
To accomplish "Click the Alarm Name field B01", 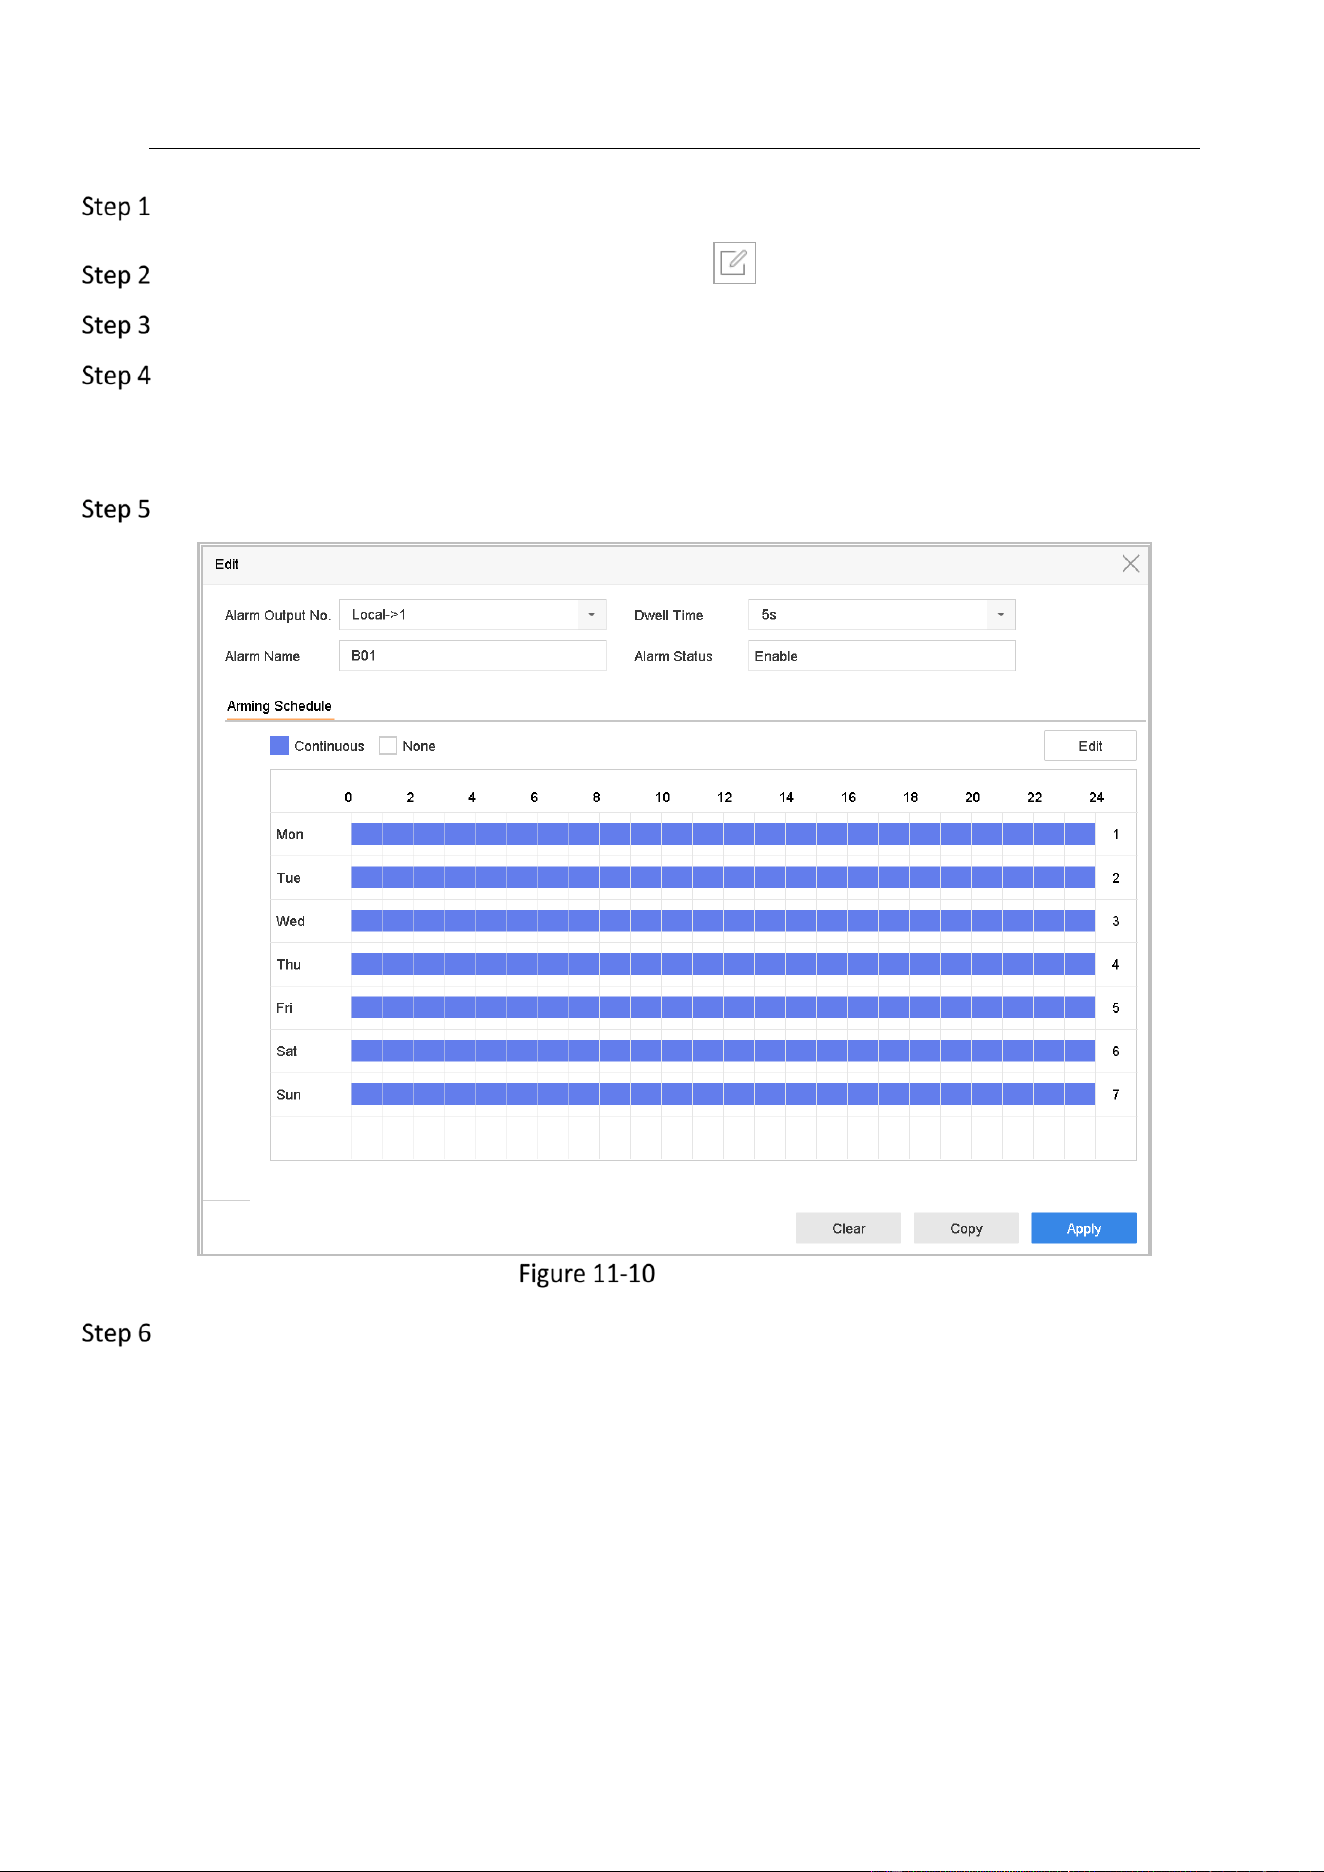I will pos(473,656).
